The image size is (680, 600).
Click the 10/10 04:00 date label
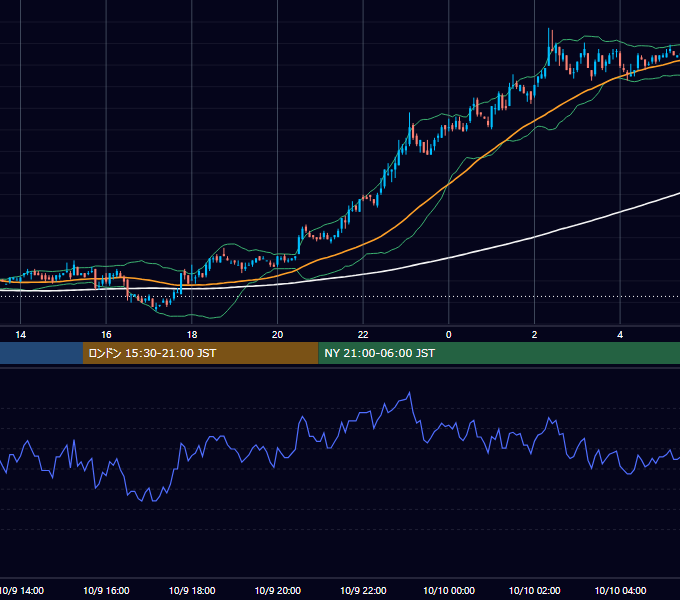point(620,590)
